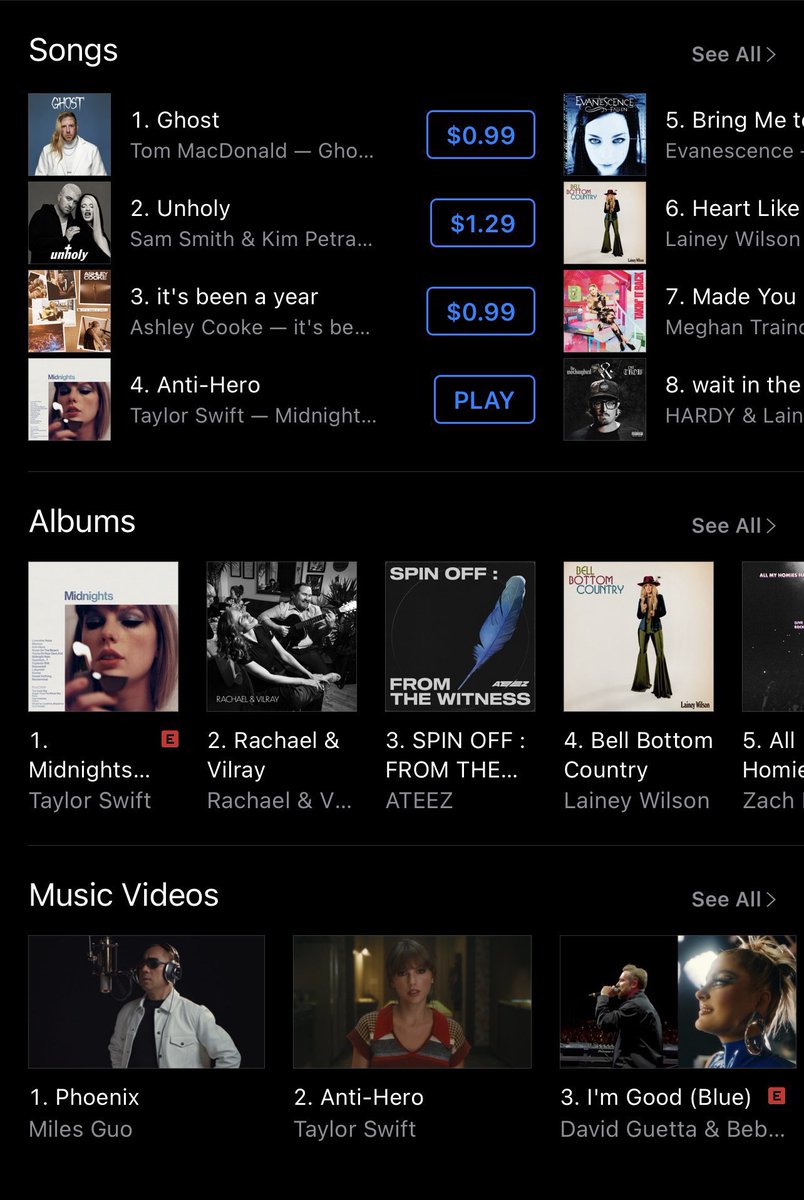Open the Unholy cover art
Screen dimensions: 804x1200
[69, 223]
